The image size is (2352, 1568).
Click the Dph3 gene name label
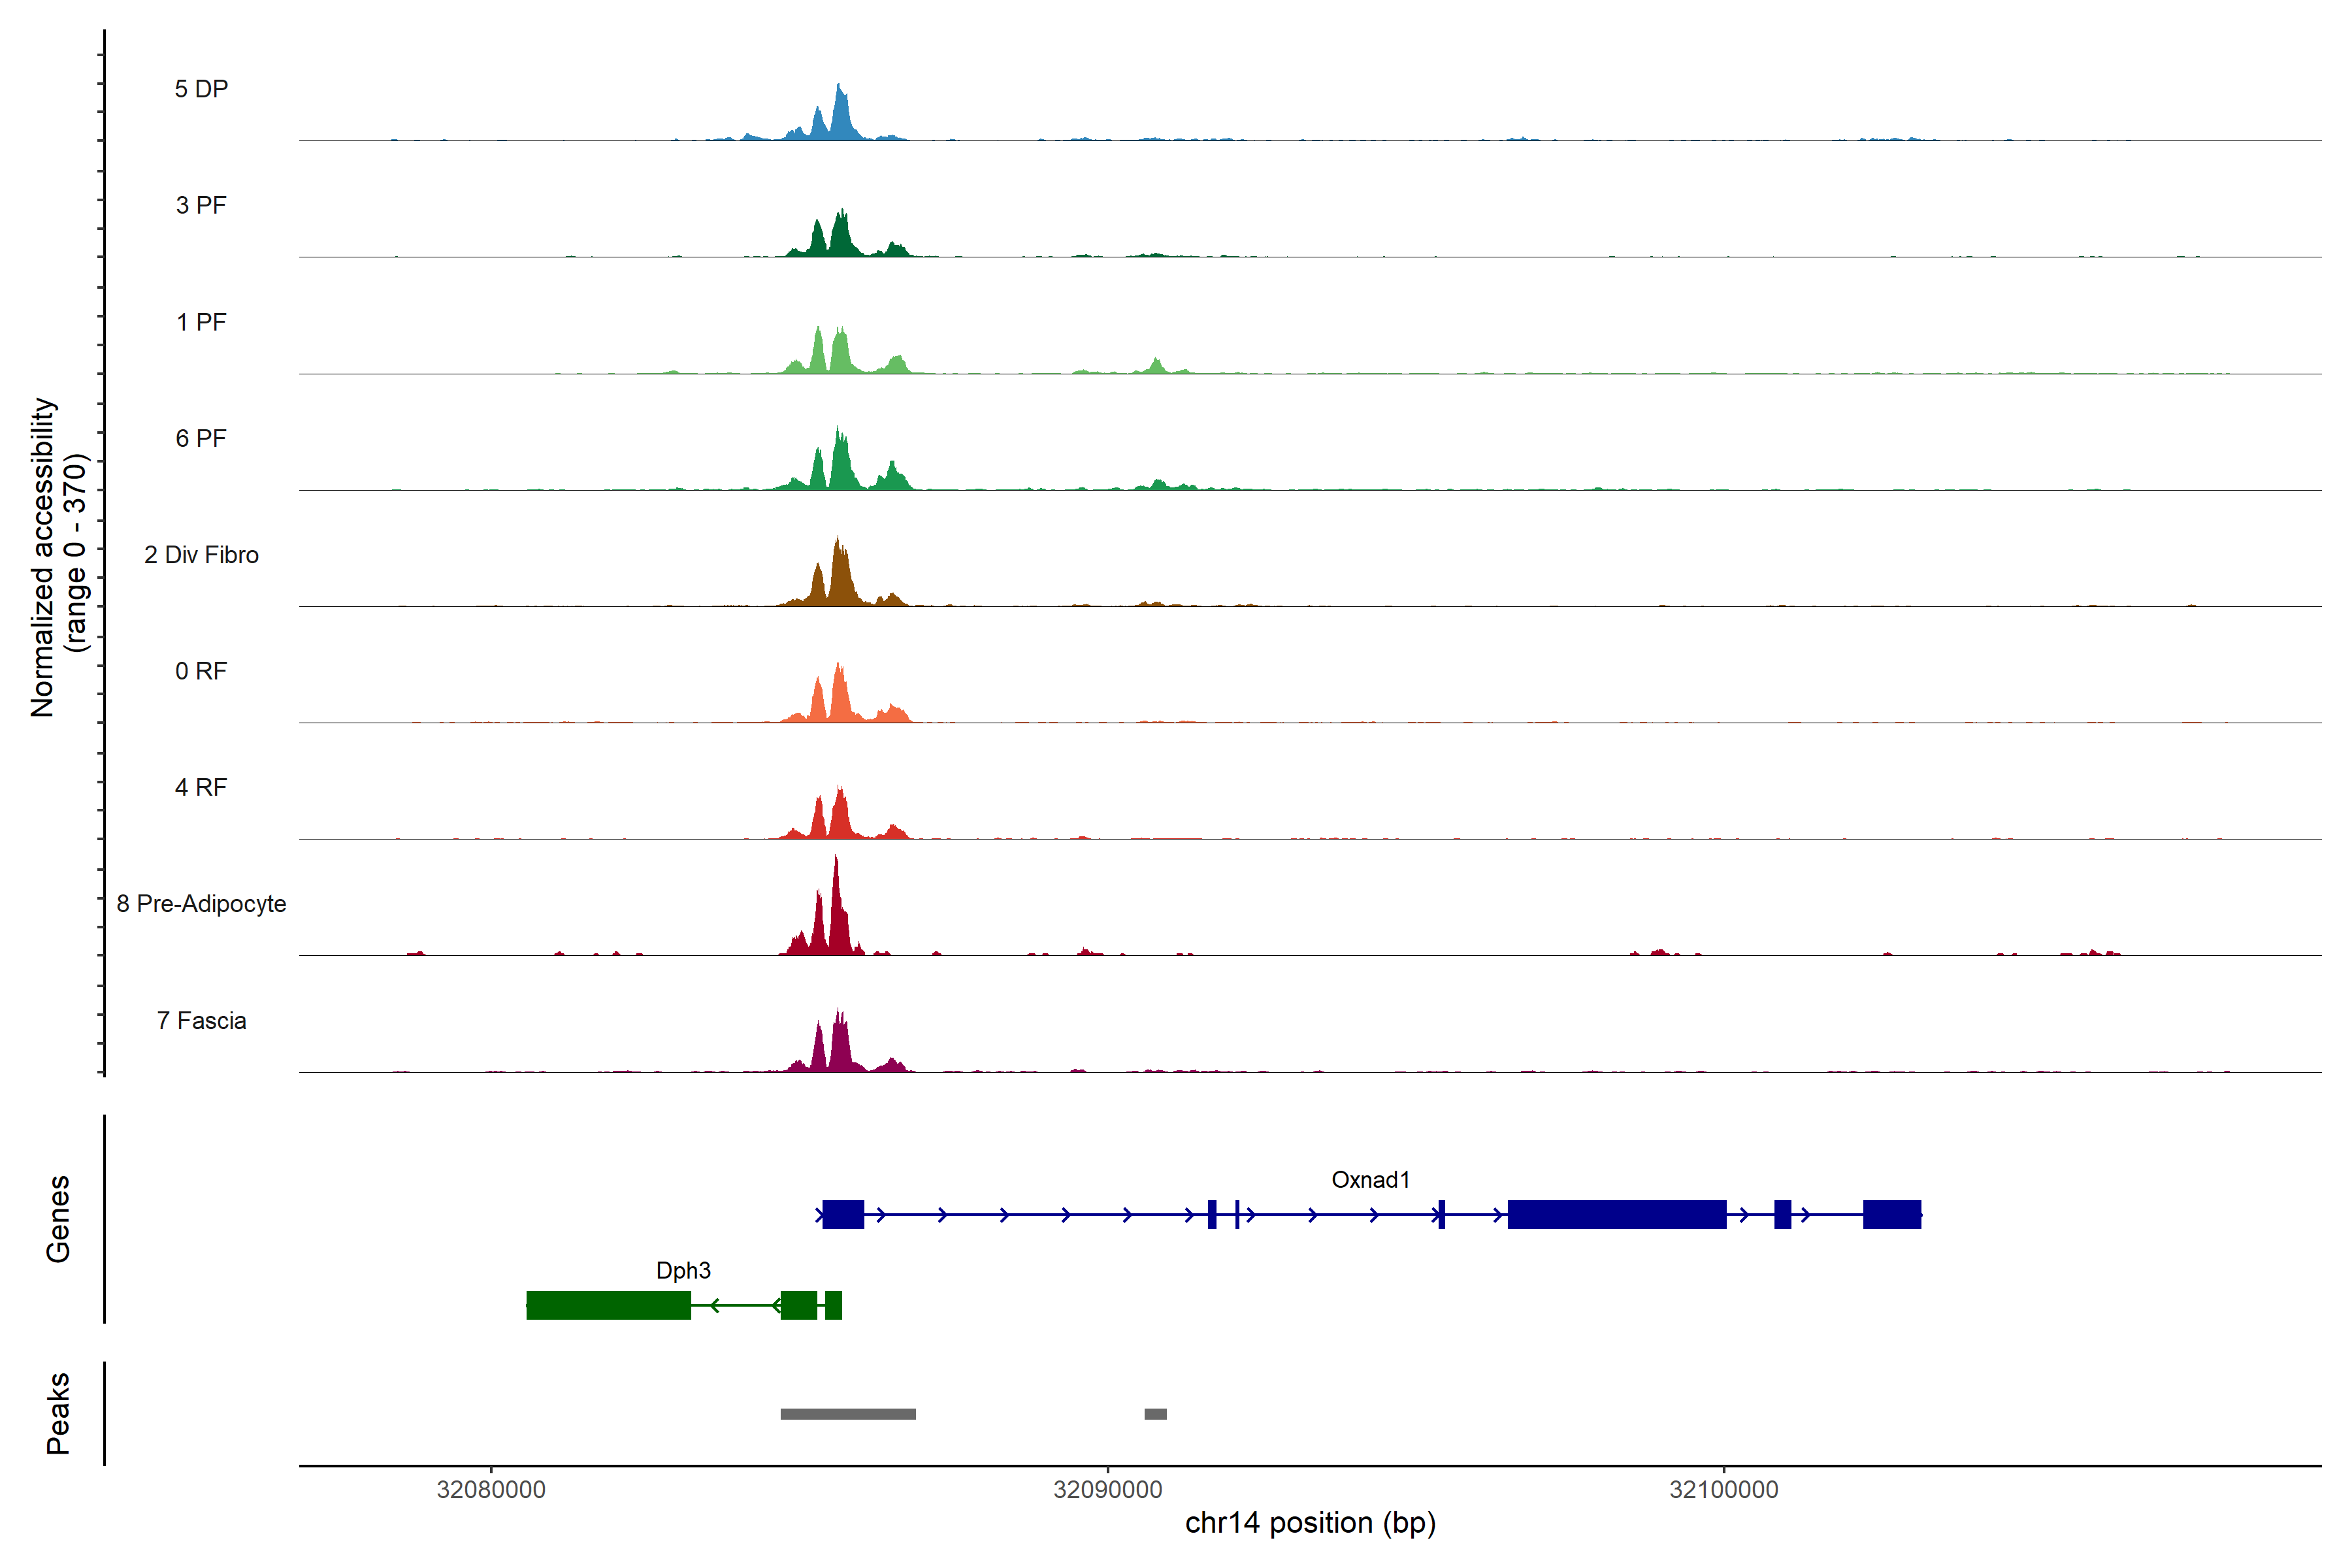point(683,1271)
